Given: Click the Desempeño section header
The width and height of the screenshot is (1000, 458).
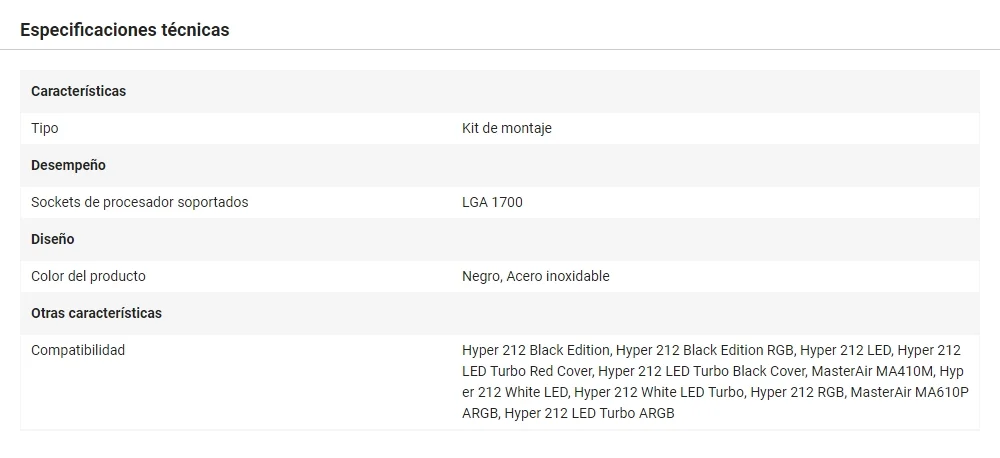Looking at the screenshot, I should click(x=68, y=165).
